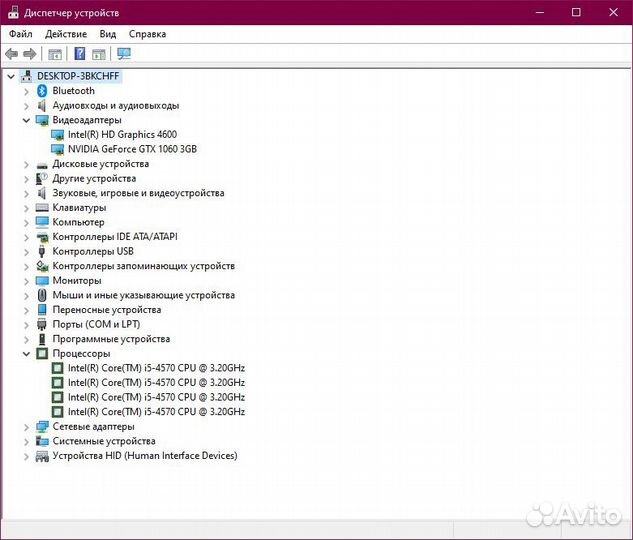The width and height of the screenshot is (633, 540).
Task: Click the Другие устройства unknown device icon
Action: pyautogui.click(x=42, y=178)
